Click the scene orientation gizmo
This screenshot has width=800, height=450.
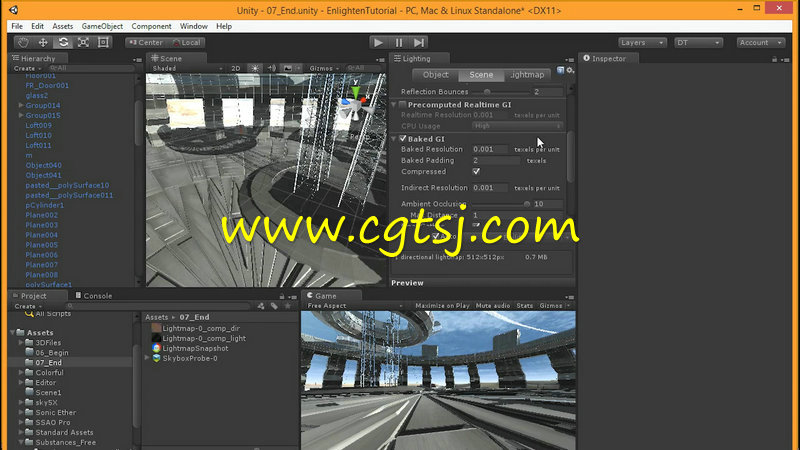355,102
